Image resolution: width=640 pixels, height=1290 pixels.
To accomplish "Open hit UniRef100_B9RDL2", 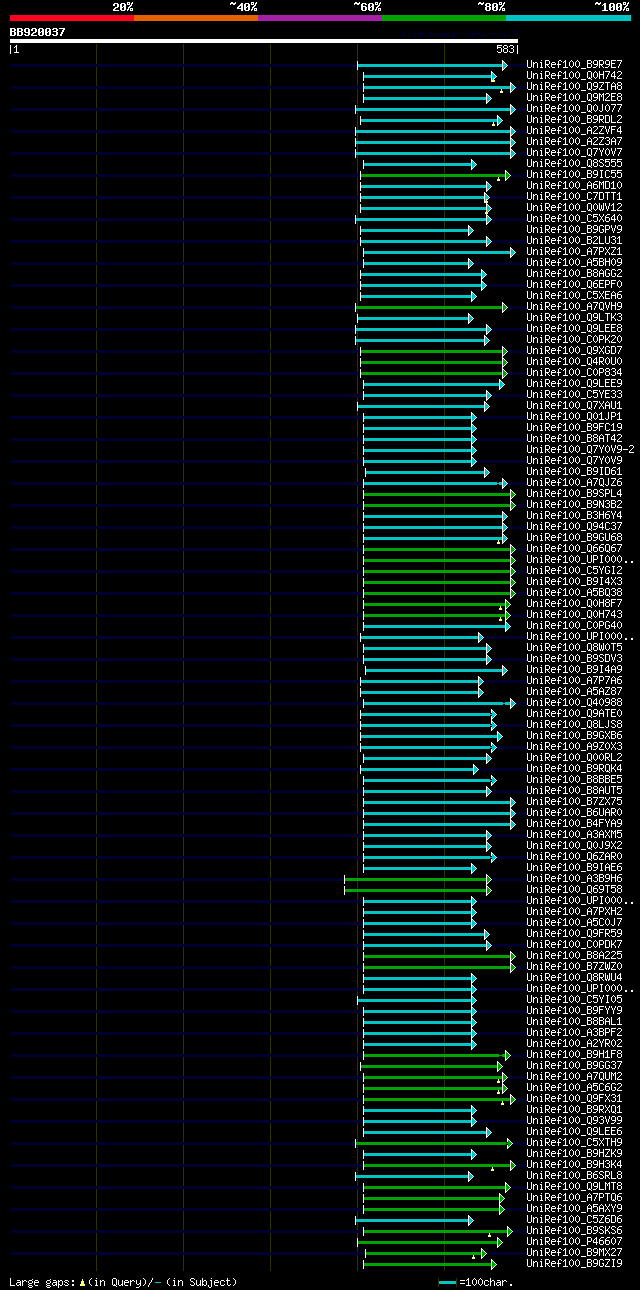I will [574, 119].
